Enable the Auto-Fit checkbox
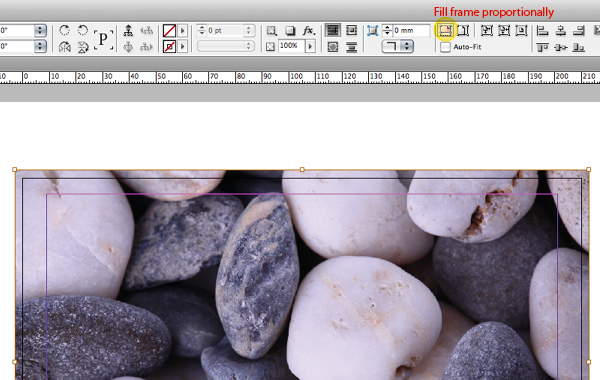 (445, 47)
